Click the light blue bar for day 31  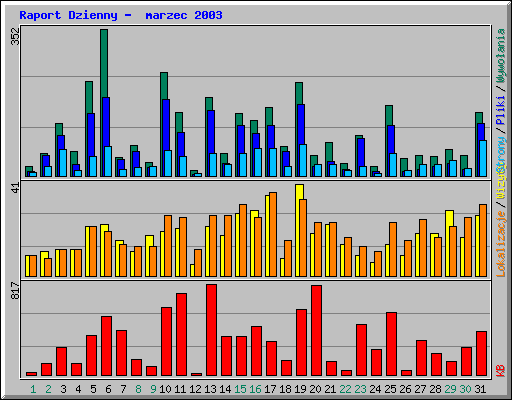pyautogui.click(x=483, y=158)
